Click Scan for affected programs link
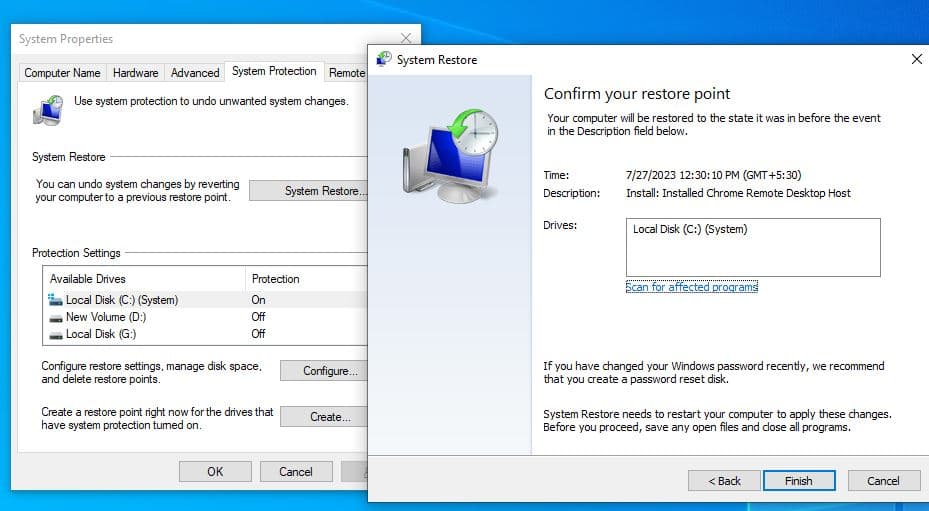929x511 pixels. pyautogui.click(x=691, y=287)
